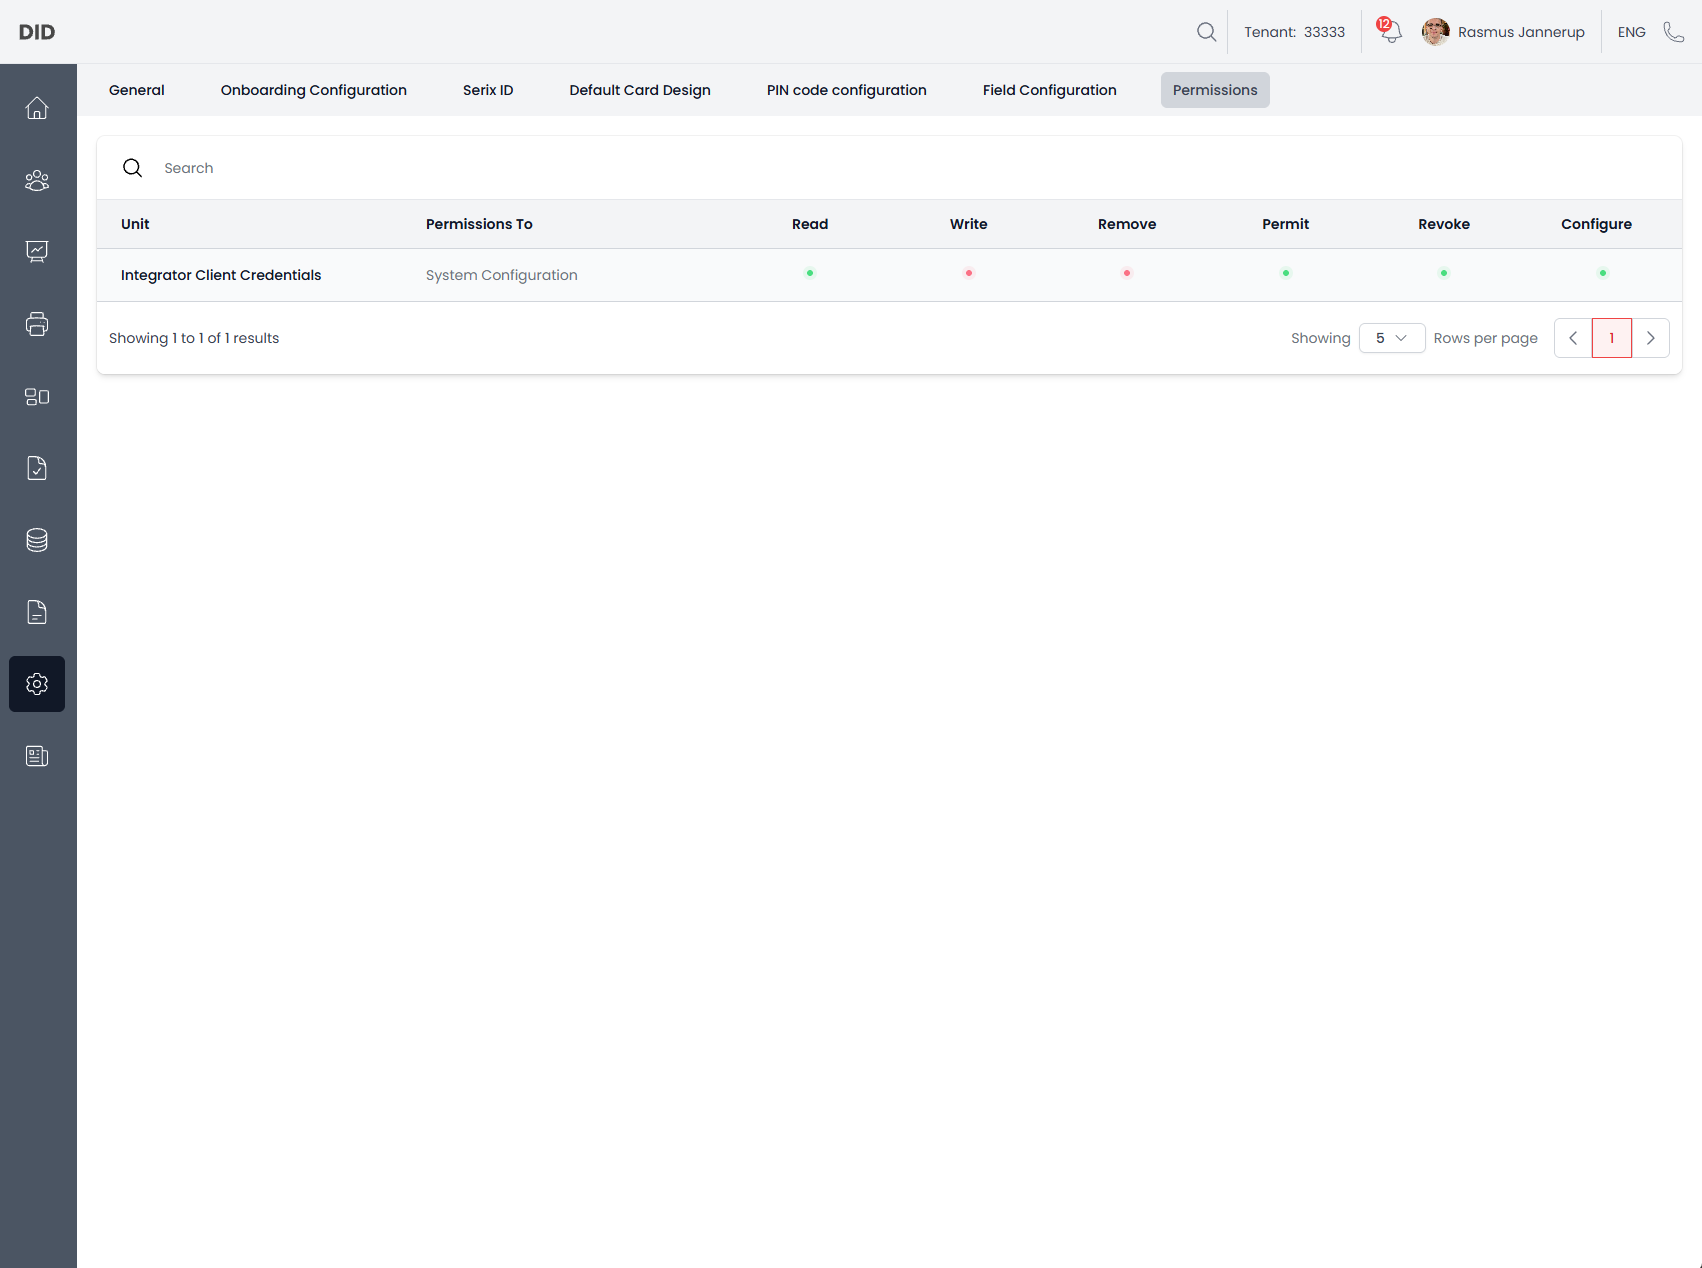The image size is (1702, 1268).
Task: Select the Integrator Client Credentials row link
Action: pos(220,275)
